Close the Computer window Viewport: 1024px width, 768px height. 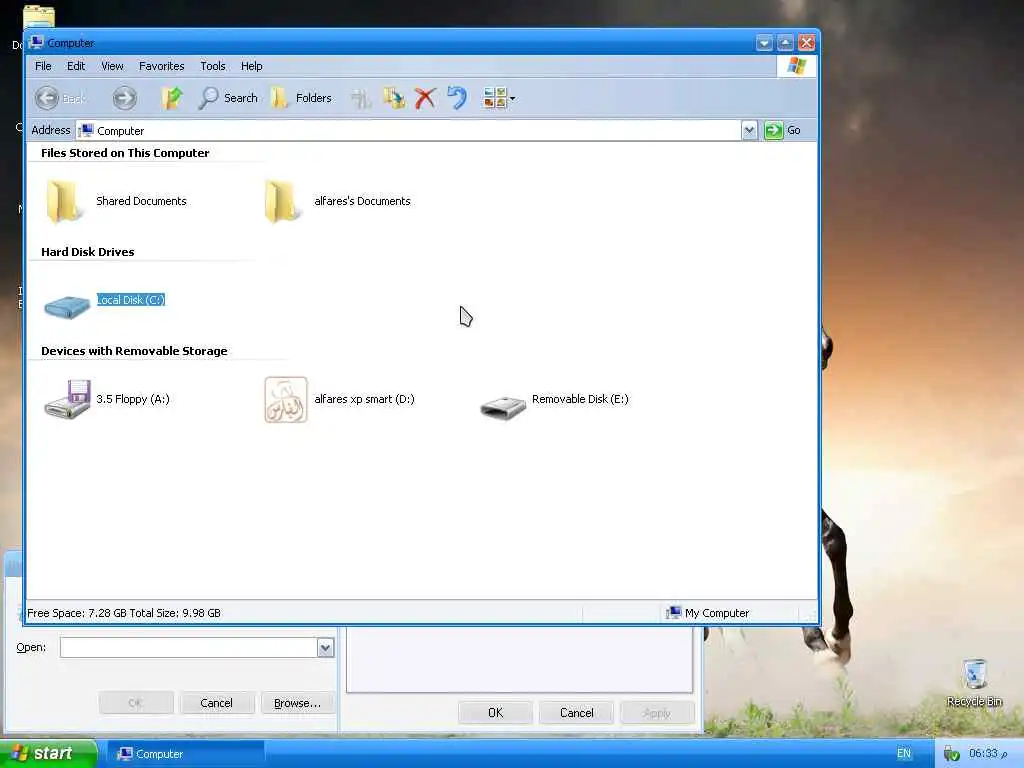point(807,43)
